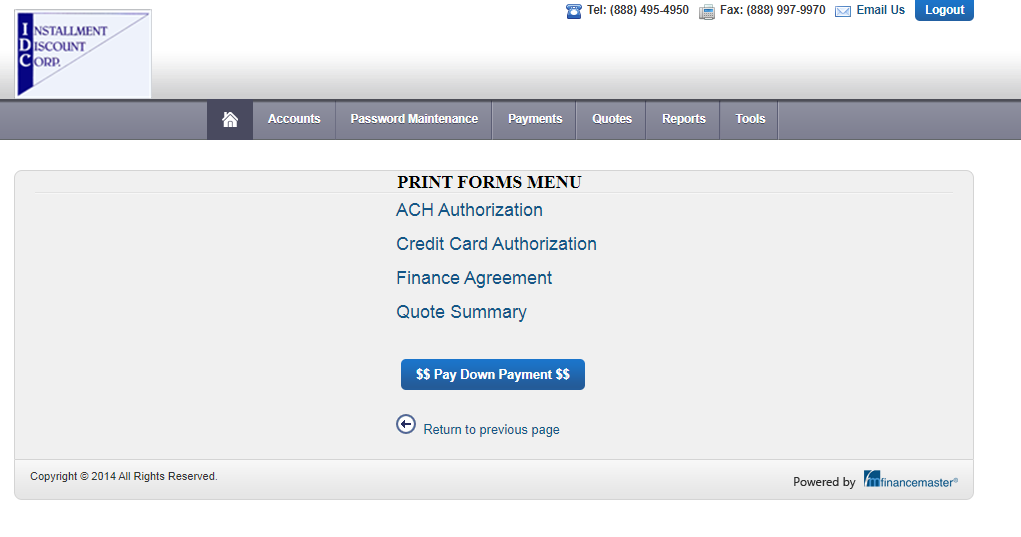This screenshot has height=537, width=1021.
Task: Click the Email Us link
Action: tap(880, 10)
